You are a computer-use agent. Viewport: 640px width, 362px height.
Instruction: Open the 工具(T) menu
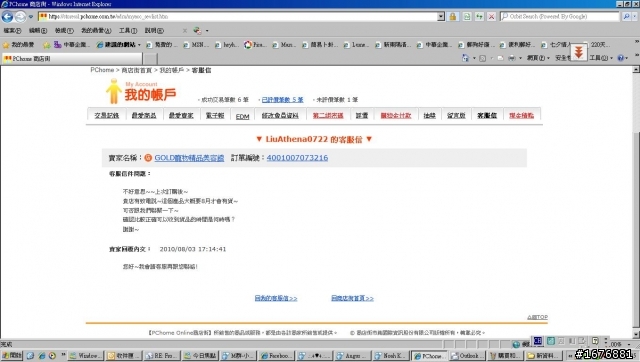coord(128,31)
